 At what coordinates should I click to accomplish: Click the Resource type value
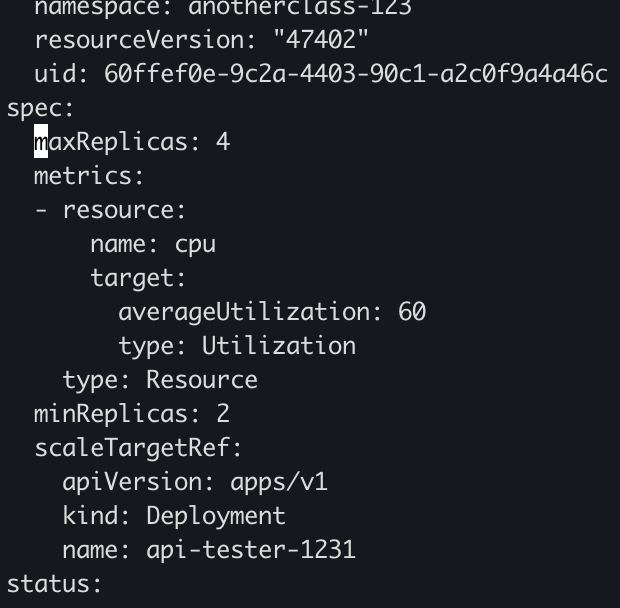[202, 380]
